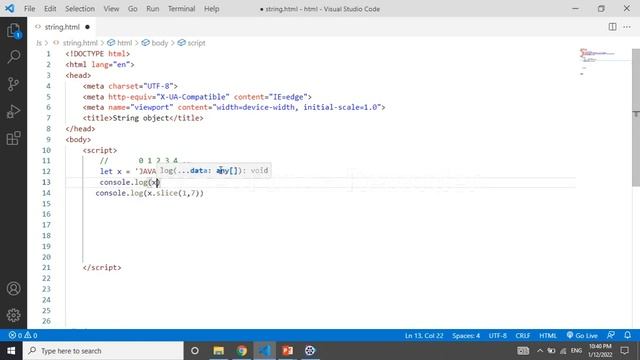Open the Selection menu
This screenshot has height=360, width=640.
[x=80, y=9]
